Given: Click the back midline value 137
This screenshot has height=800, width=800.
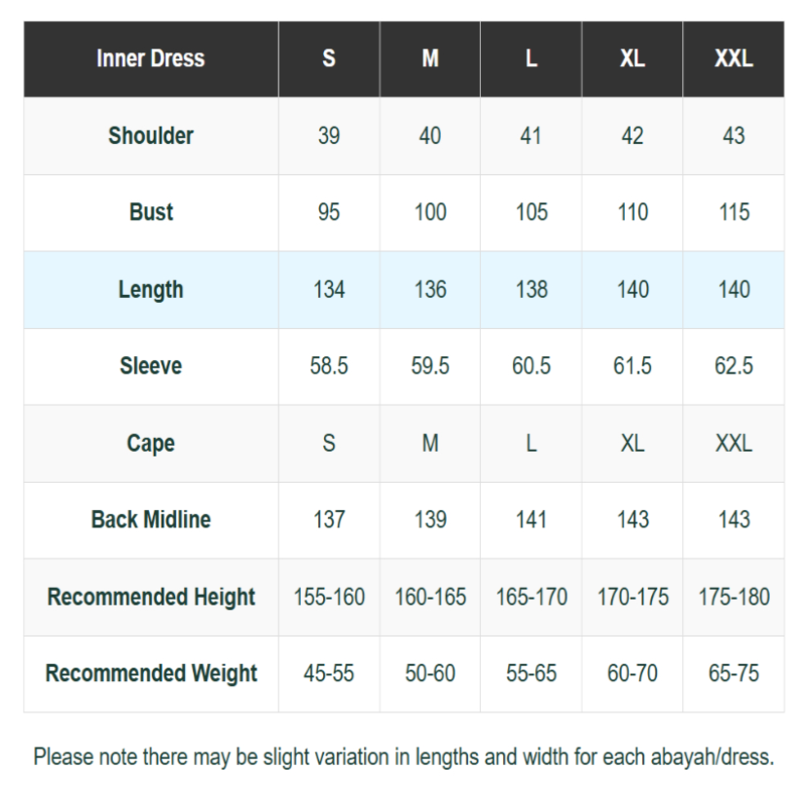Looking at the screenshot, I should pyautogui.click(x=329, y=520).
